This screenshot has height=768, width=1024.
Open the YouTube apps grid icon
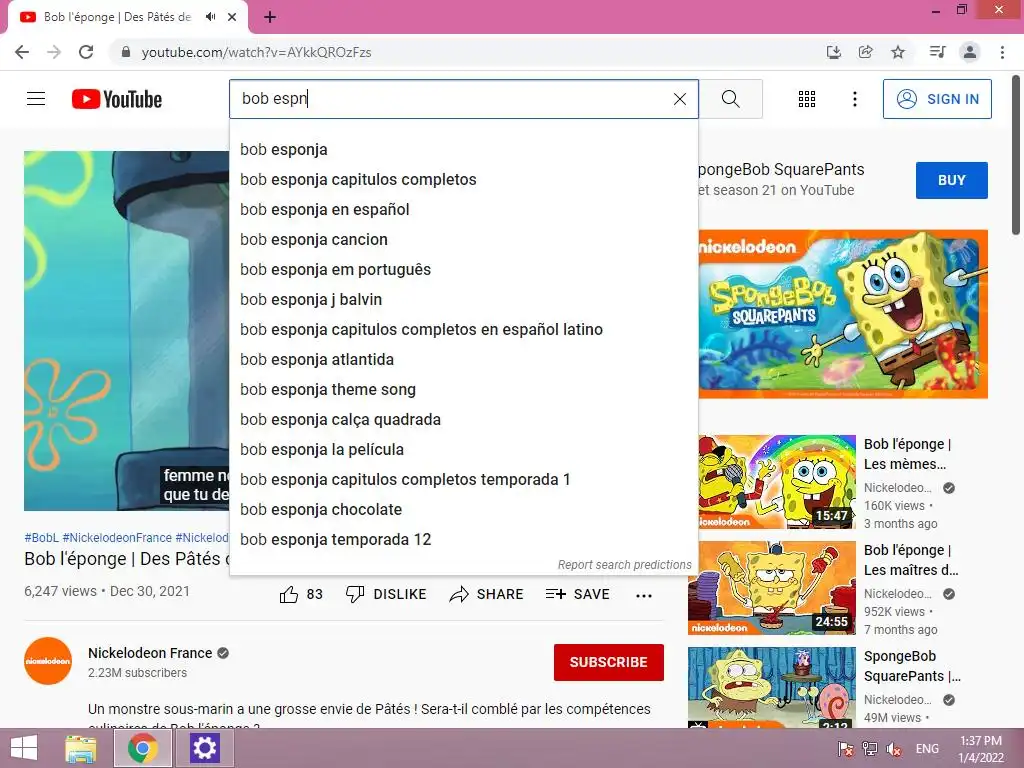click(x=807, y=99)
